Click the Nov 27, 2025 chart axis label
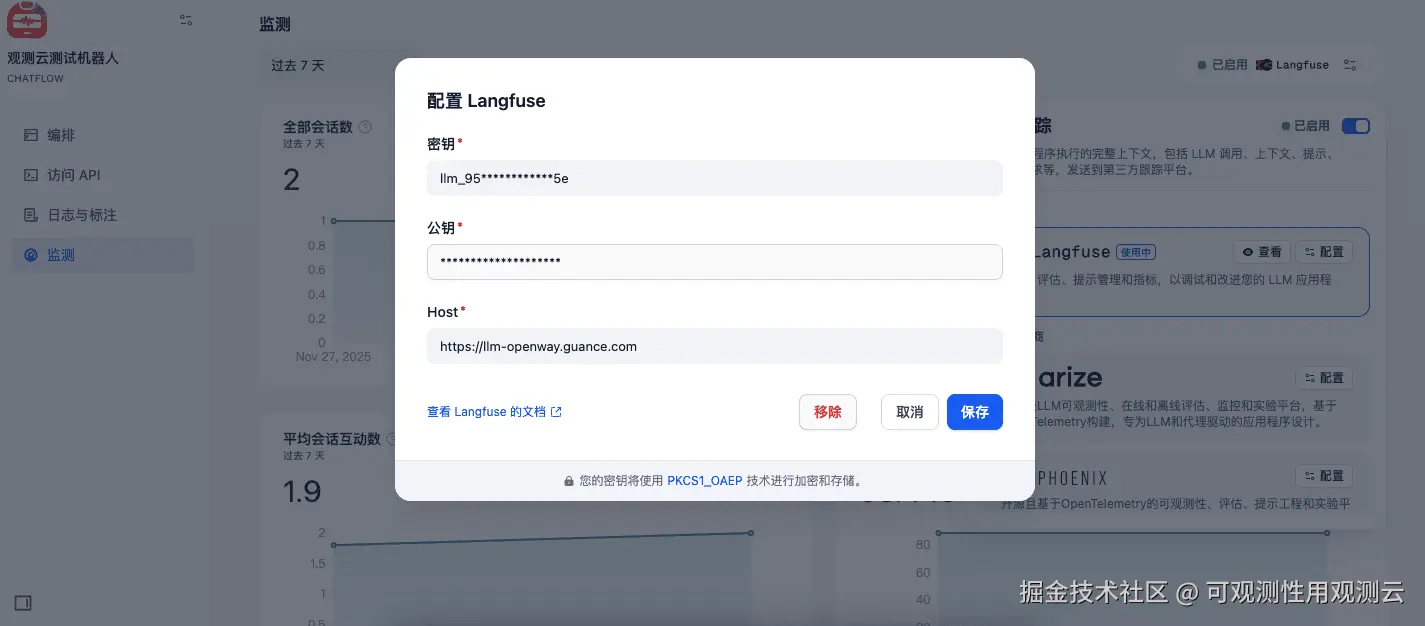The image size is (1425, 626). pyautogui.click(x=333, y=356)
